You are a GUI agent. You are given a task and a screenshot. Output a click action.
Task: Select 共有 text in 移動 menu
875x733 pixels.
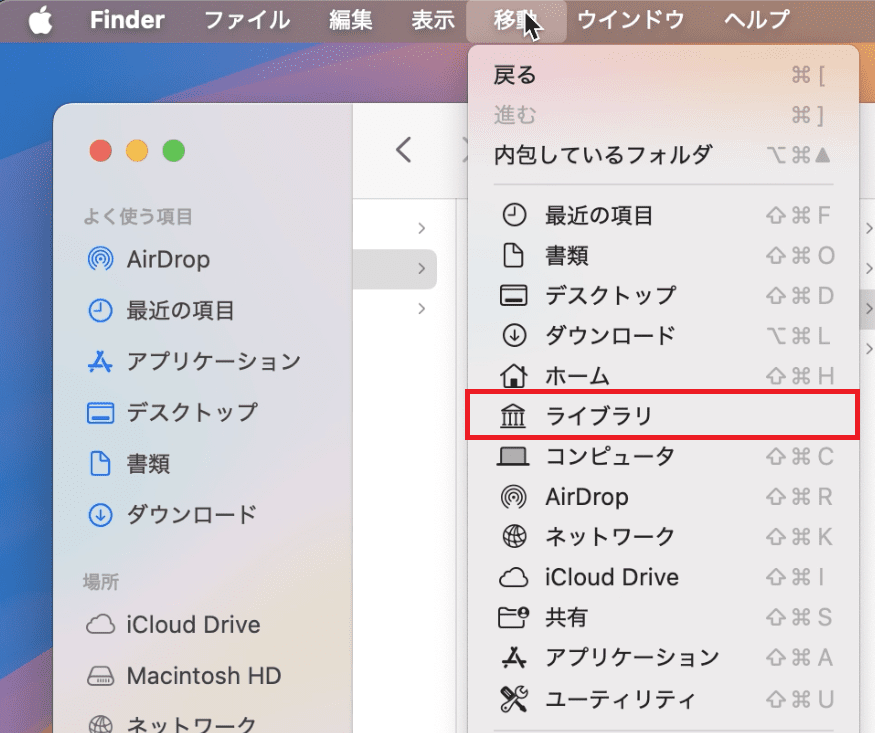(x=566, y=617)
